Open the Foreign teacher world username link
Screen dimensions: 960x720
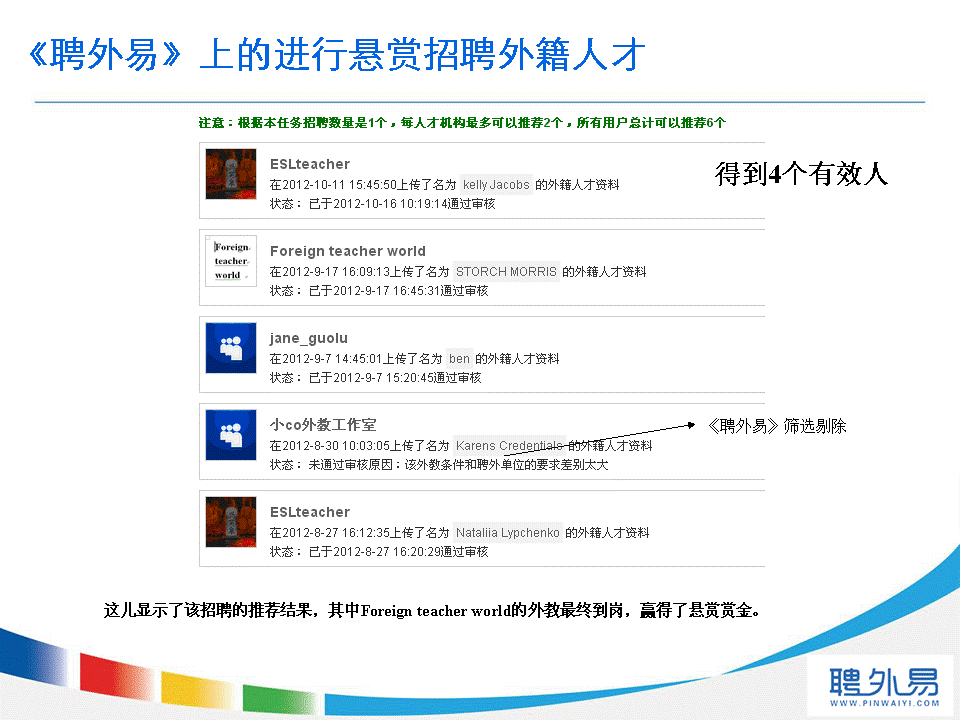(x=347, y=251)
